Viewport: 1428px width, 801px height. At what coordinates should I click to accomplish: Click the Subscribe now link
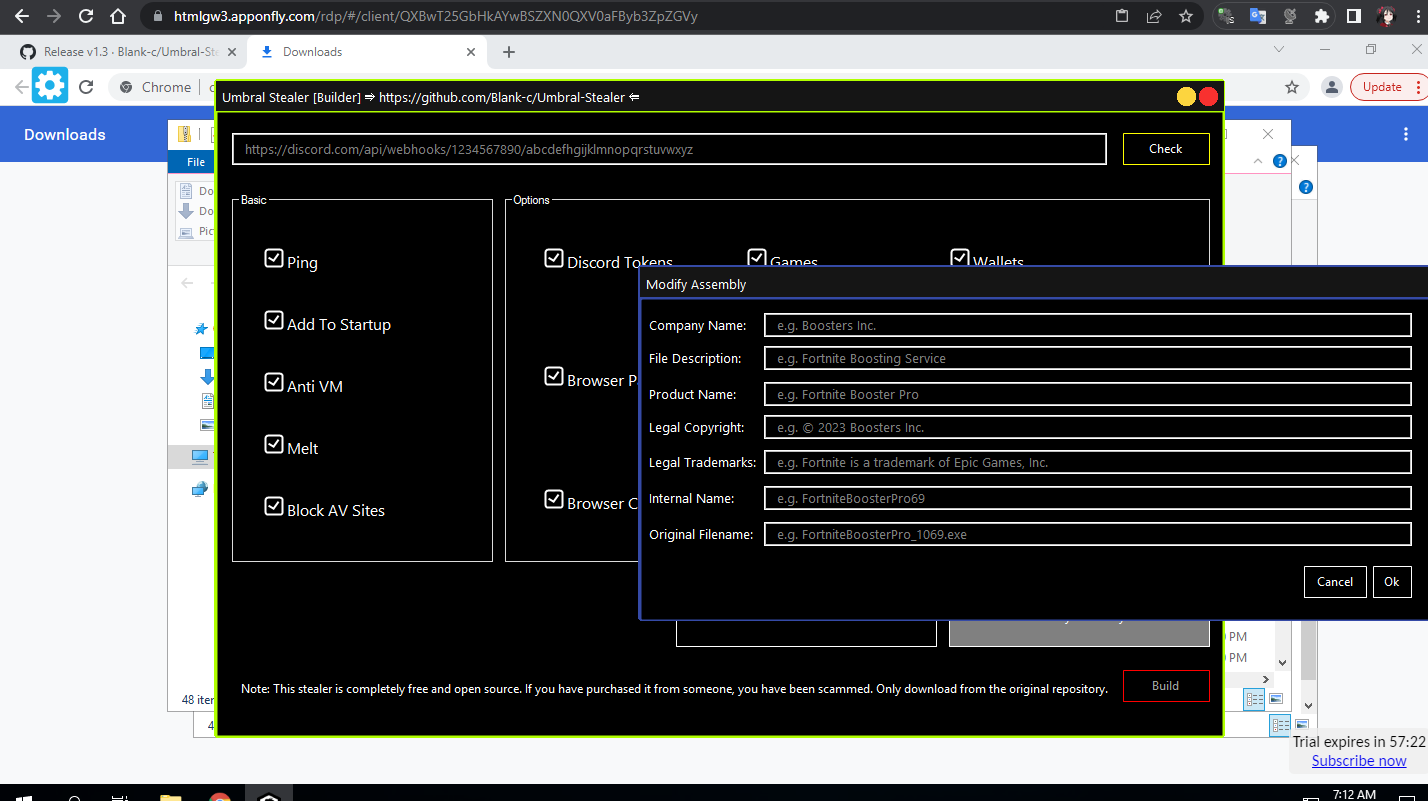[1358, 760]
